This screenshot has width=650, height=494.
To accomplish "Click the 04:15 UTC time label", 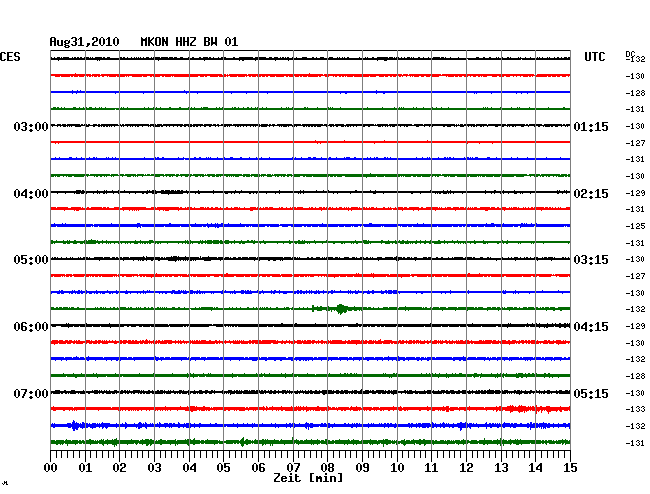I will [x=591, y=327].
